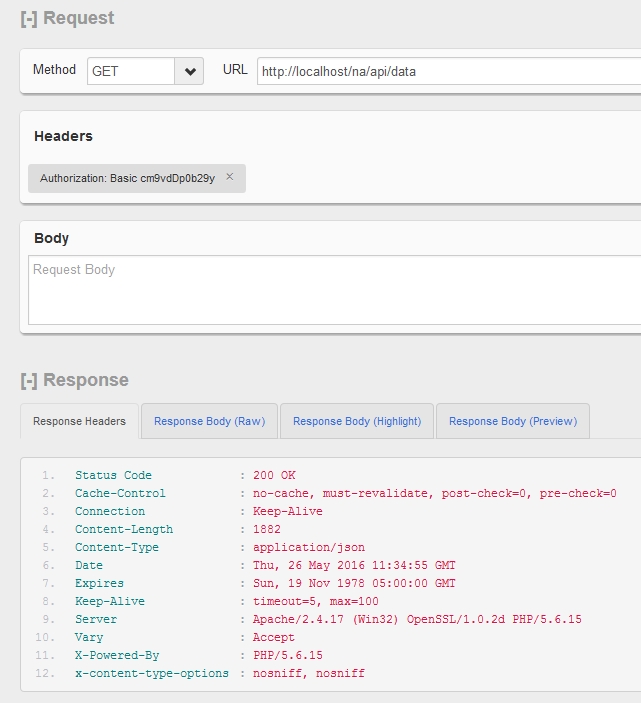Click the 'timeout=5, max=100' value

(x=316, y=601)
